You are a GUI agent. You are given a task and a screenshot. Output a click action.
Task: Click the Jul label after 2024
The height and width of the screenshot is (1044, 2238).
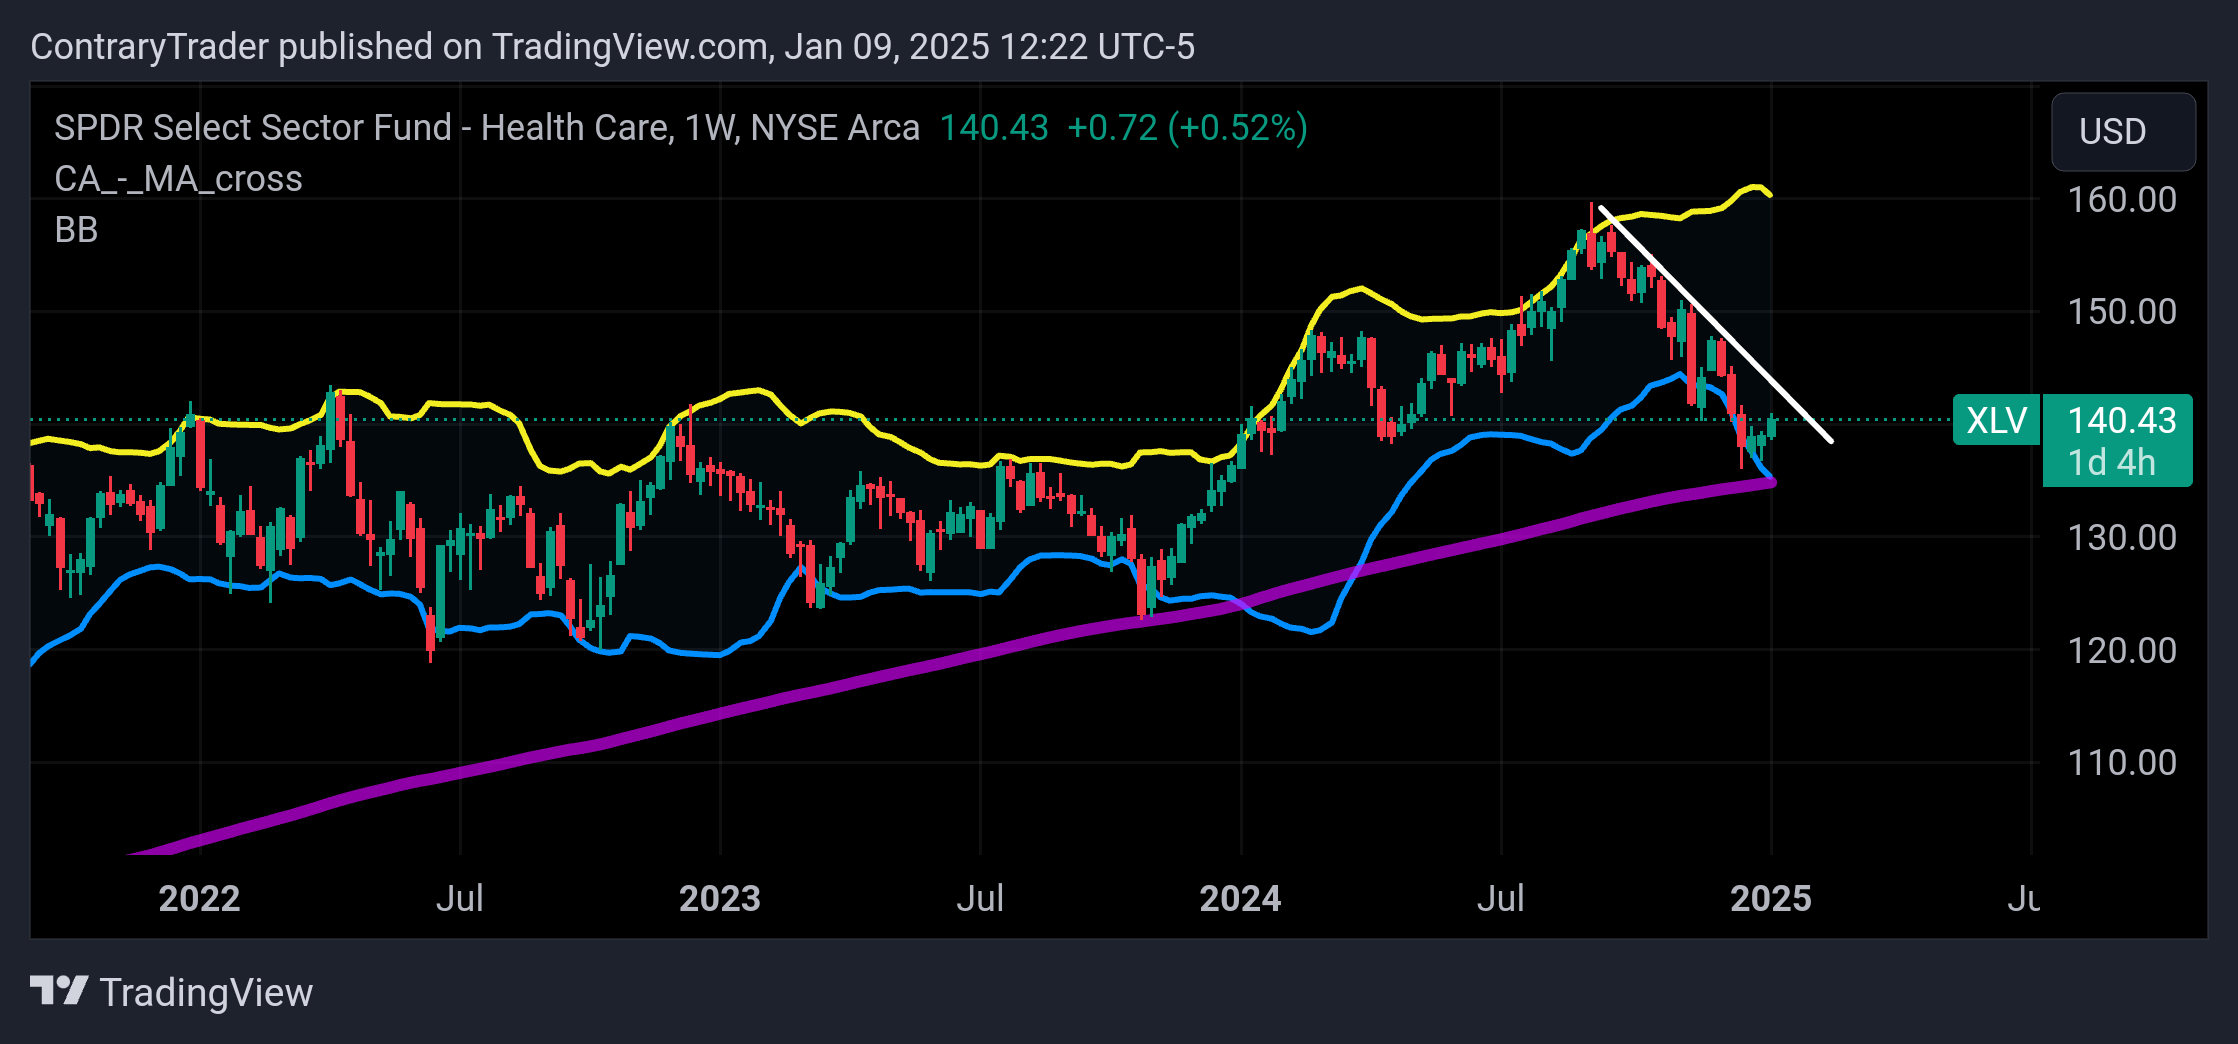(x=1501, y=898)
